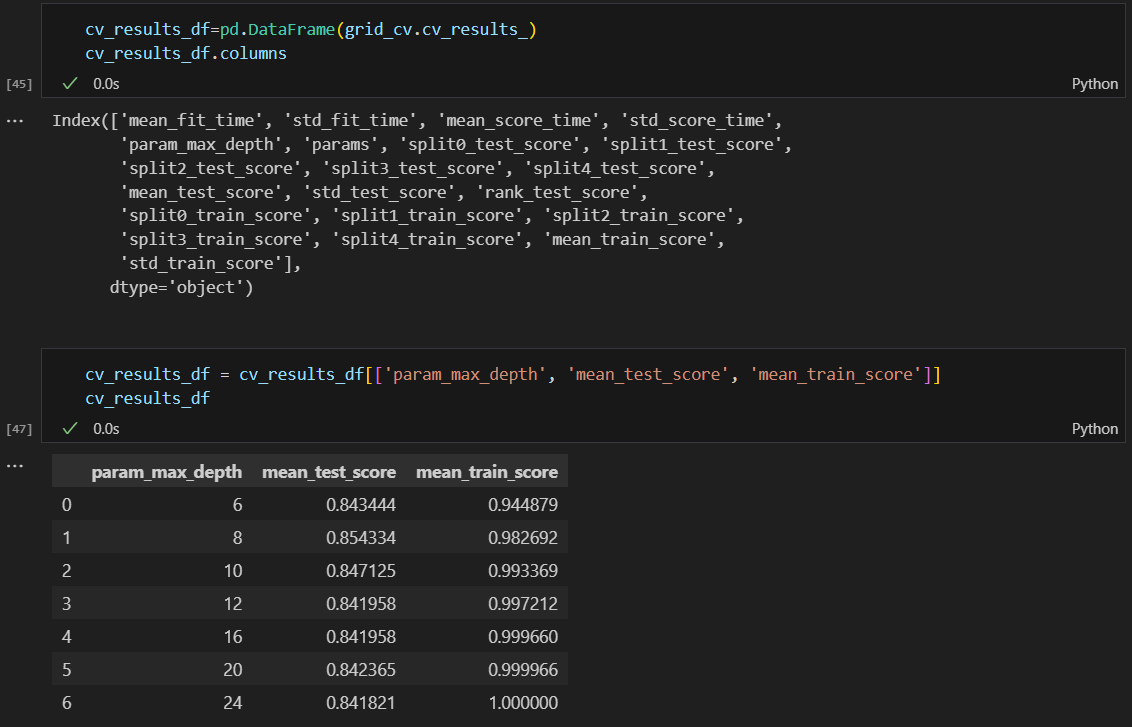Click row index 4 in the table
Viewport: 1132px width, 727px height.
pyautogui.click(x=66, y=637)
